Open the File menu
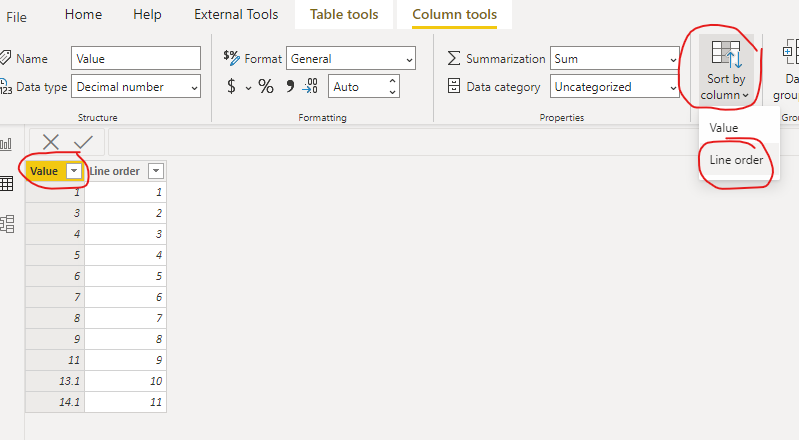The height and width of the screenshot is (440, 799). (x=16, y=17)
